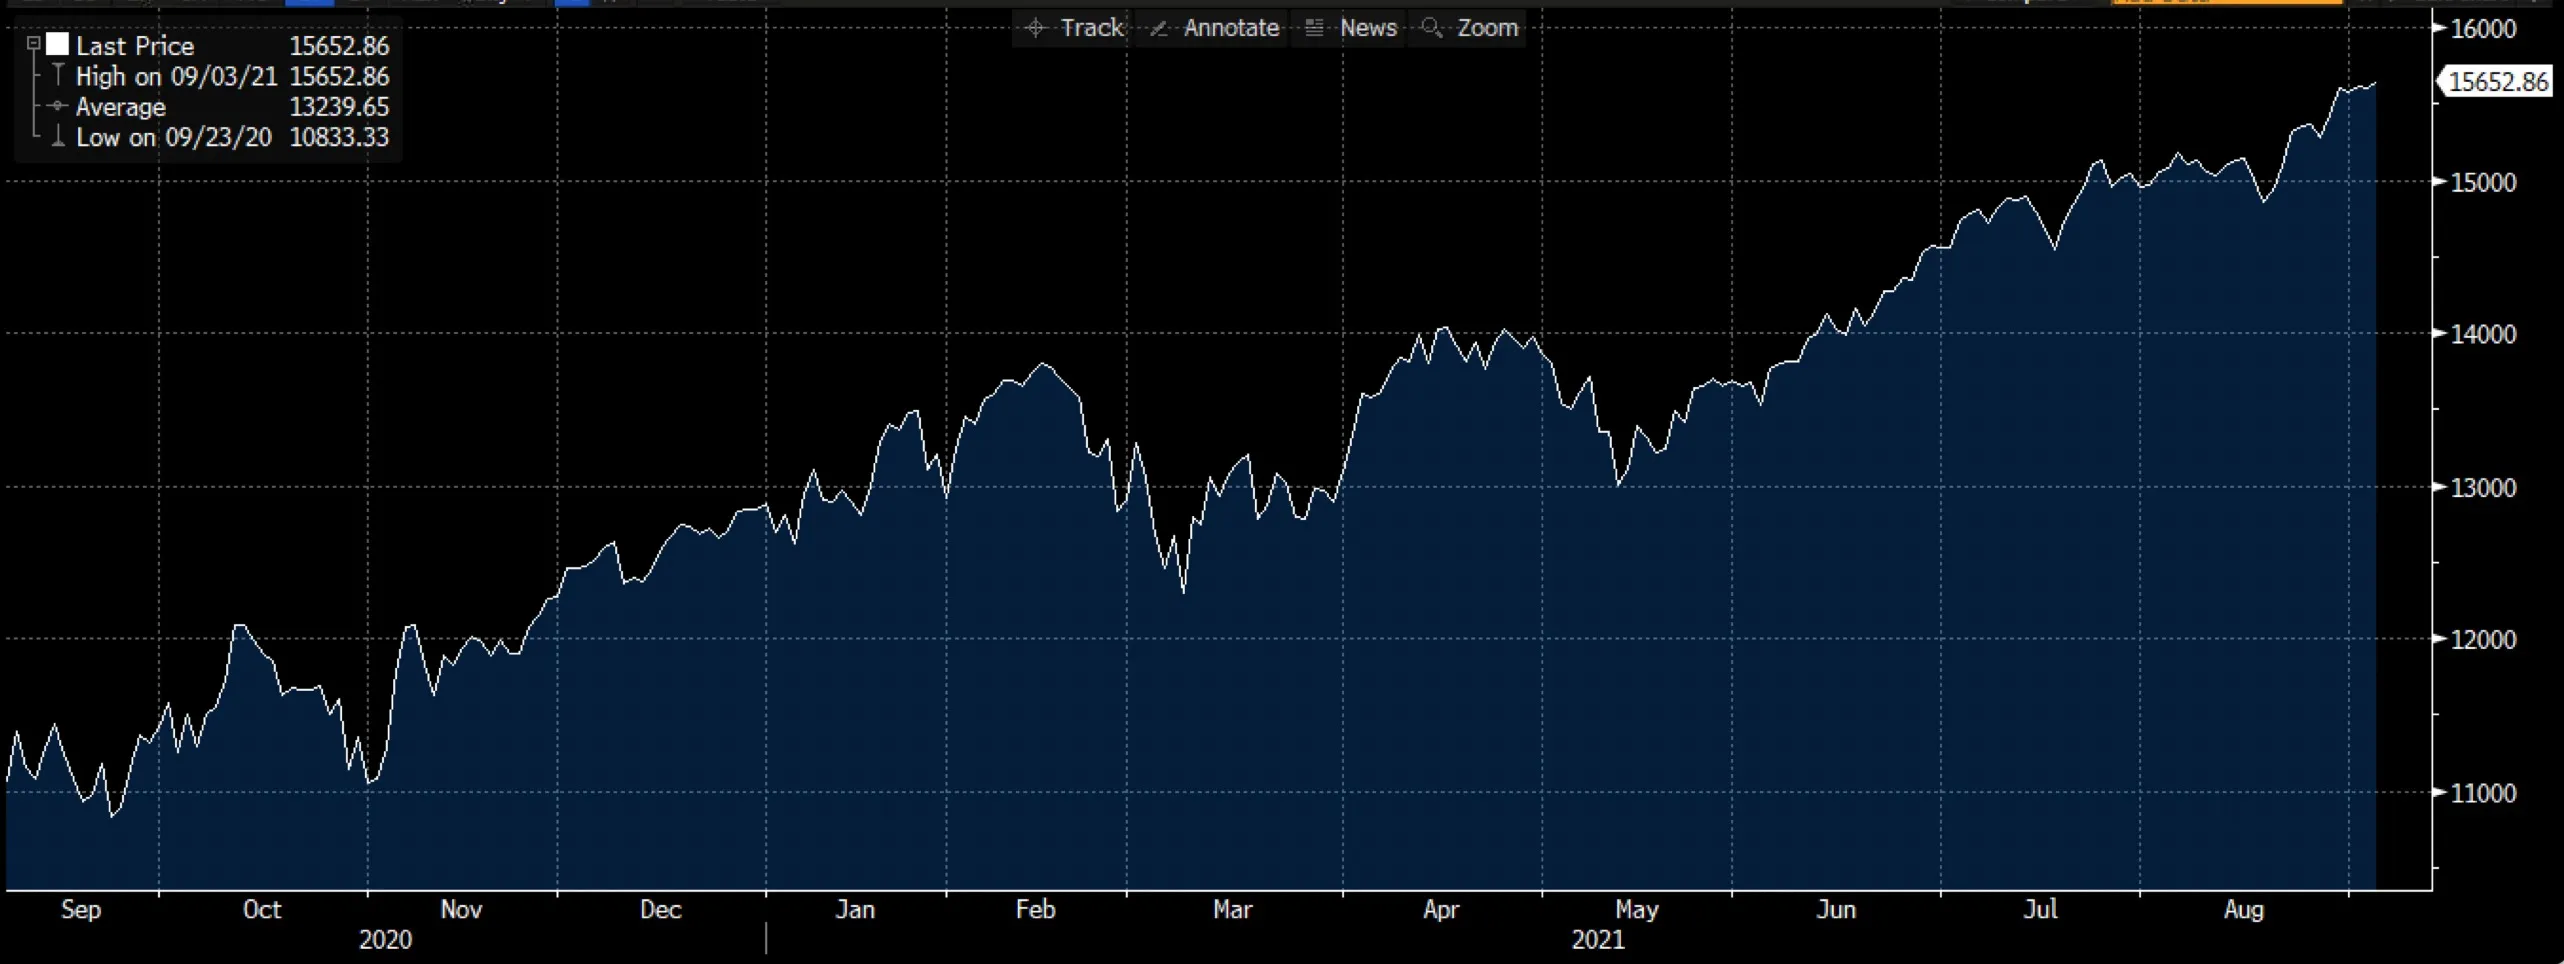Collapse the legend panel via its minus box
Screen dimensions: 2564x964
32,43
